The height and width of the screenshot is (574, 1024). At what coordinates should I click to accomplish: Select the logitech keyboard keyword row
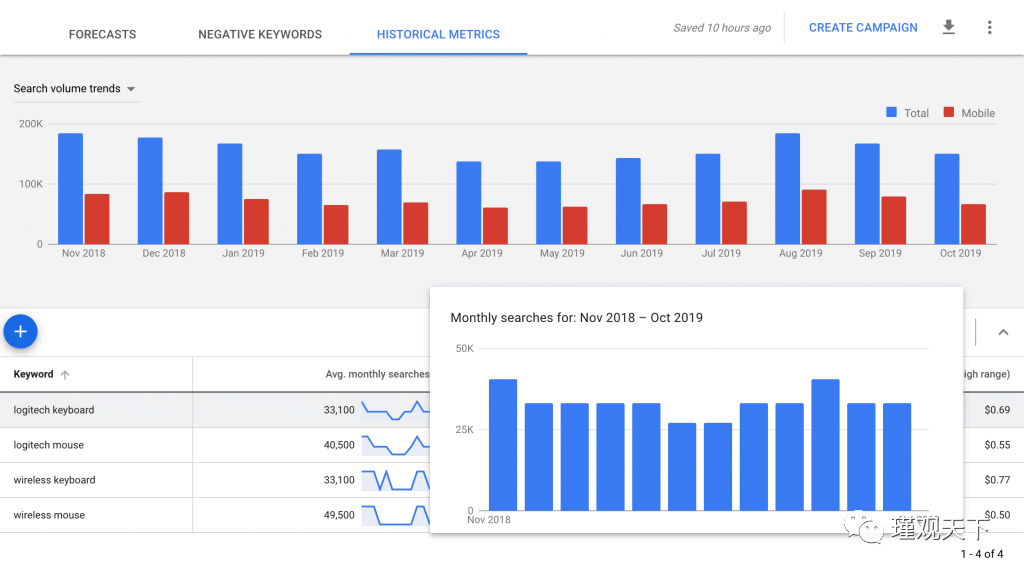coord(54,410)
